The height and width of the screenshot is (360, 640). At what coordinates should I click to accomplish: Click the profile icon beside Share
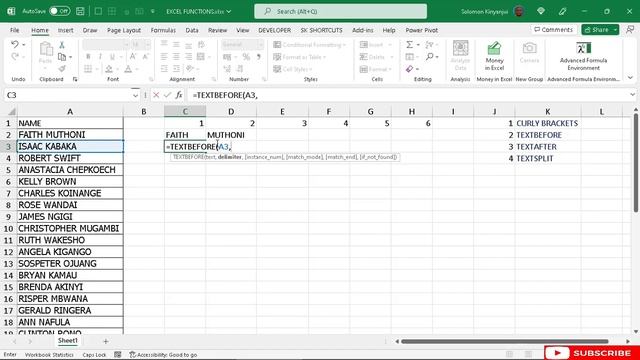630,29
